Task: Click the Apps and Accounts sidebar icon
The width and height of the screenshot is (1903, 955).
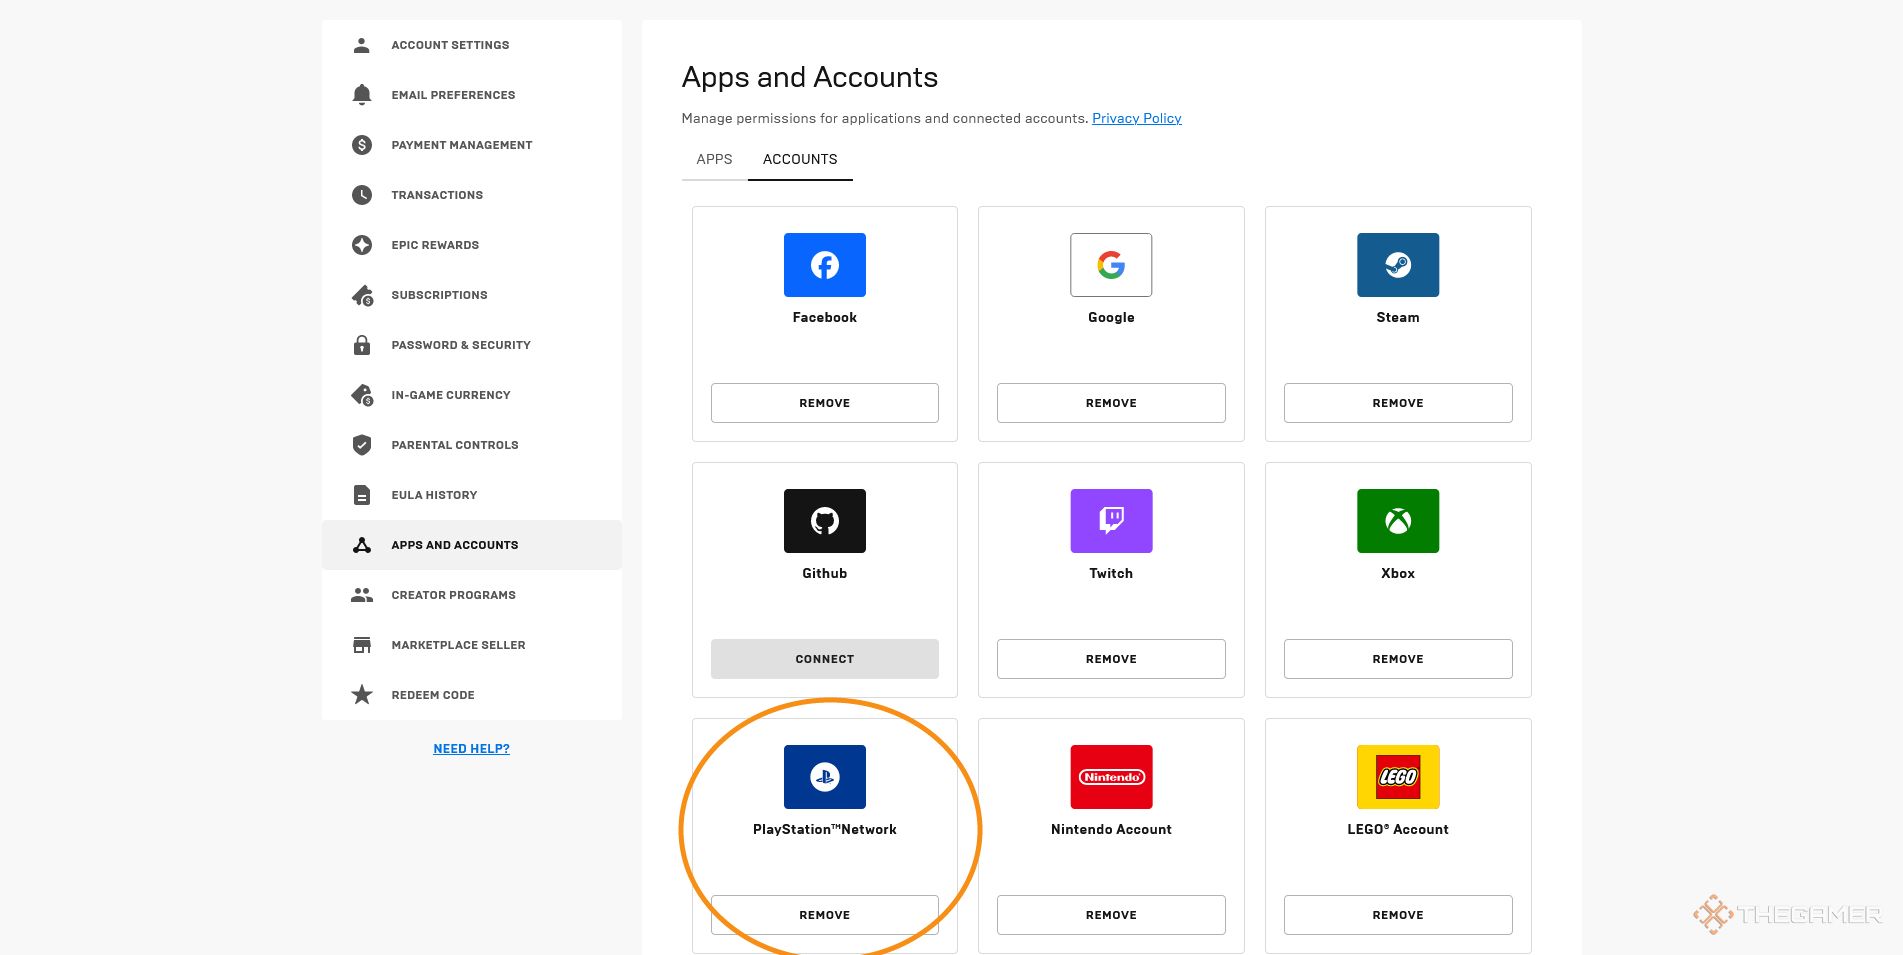Action: pyautogui.click(x=362, y=545)
